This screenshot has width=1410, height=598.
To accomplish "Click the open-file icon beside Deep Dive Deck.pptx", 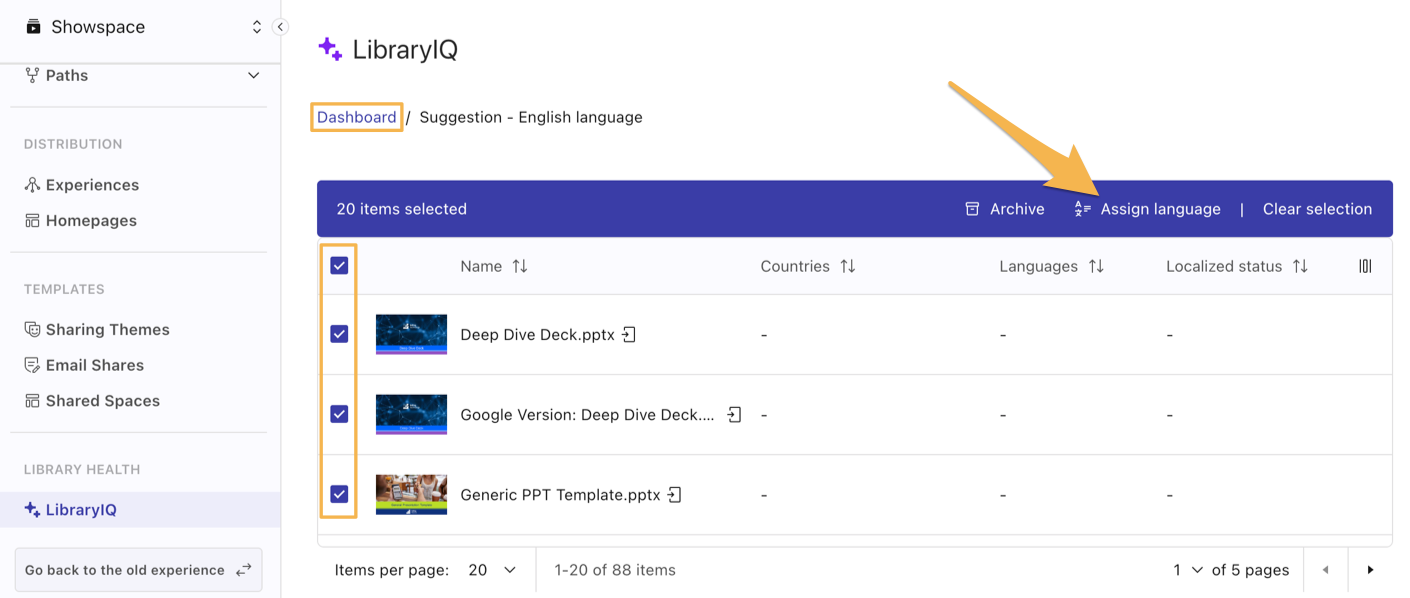I will tap(629, 334).
